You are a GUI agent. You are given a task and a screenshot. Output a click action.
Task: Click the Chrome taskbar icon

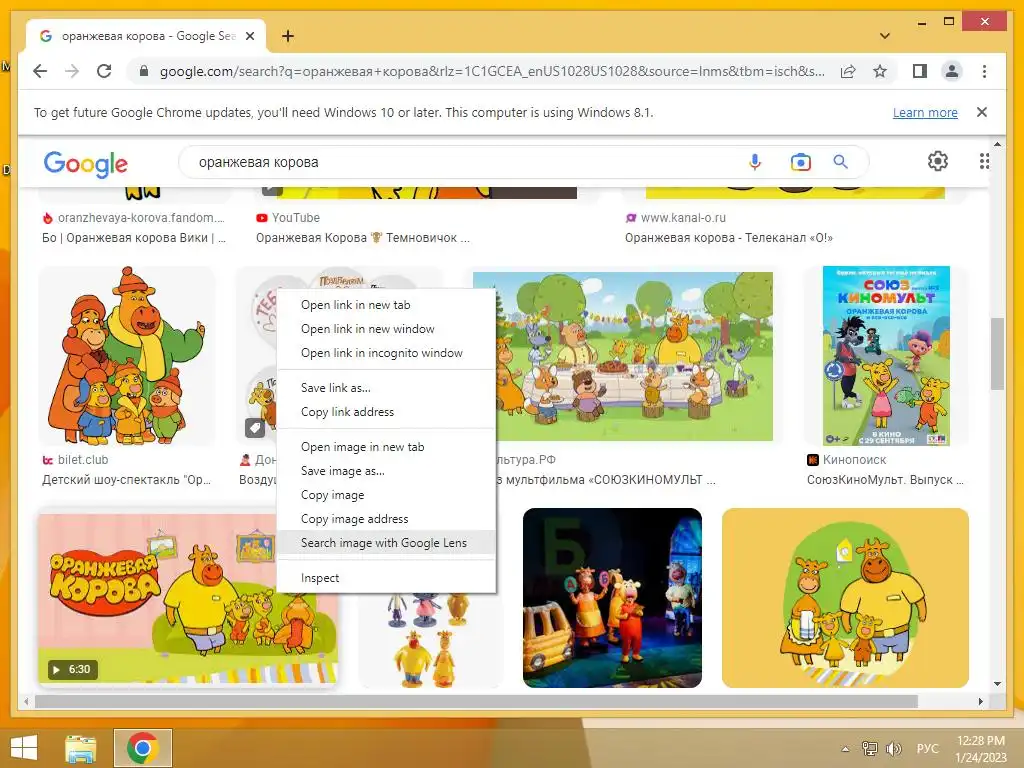pyautogui.click(x=143, y=748)
